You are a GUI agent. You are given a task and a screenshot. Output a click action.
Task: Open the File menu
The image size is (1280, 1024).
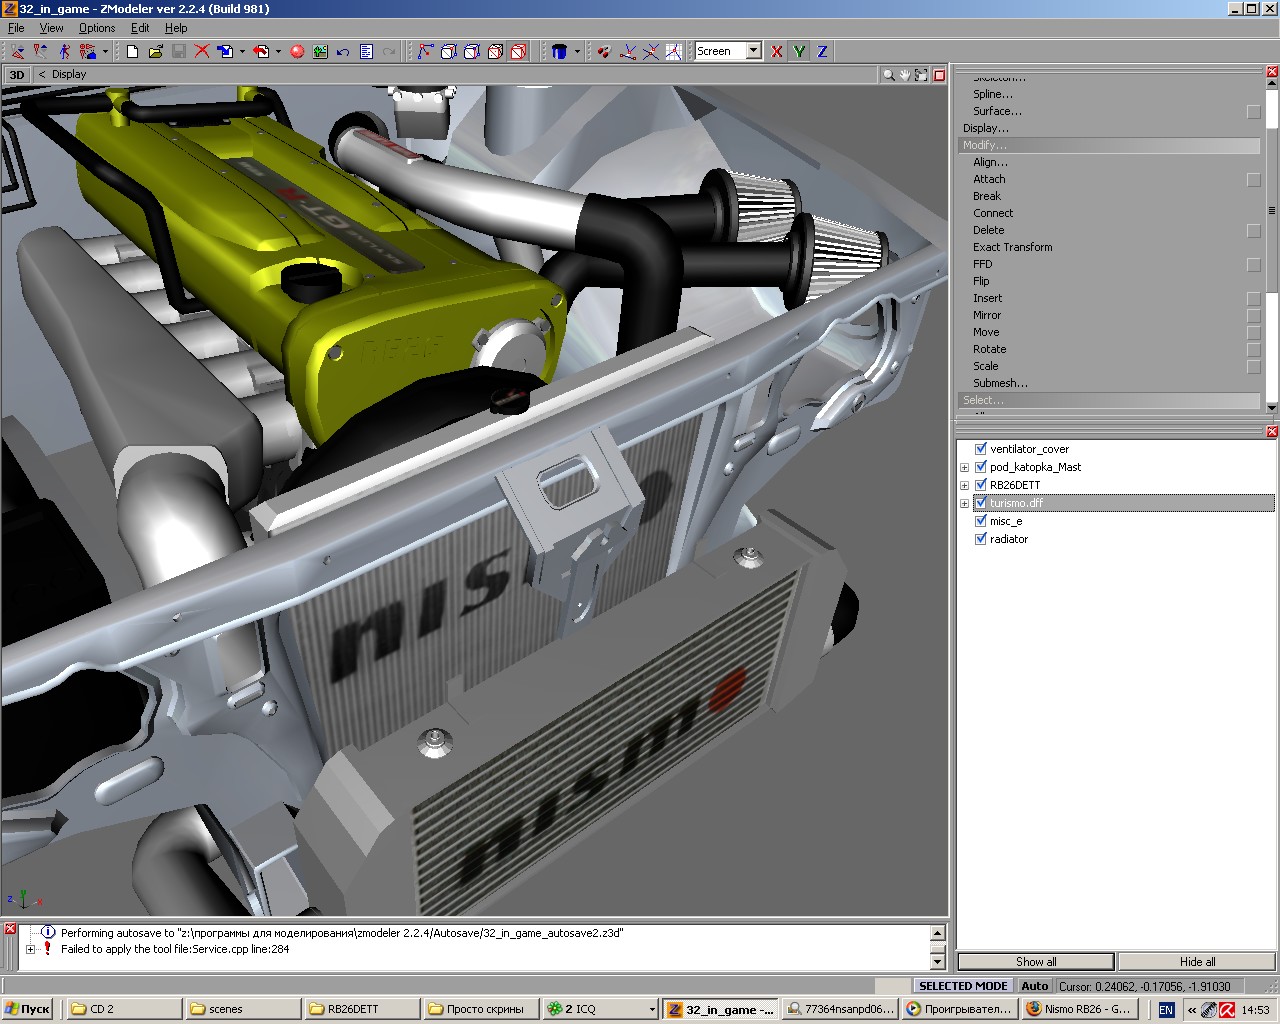(16, 28)
